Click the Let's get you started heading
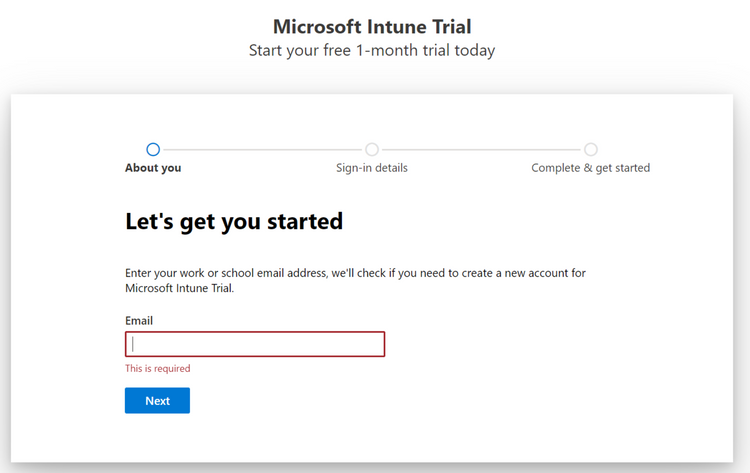This screenshot has width=750, height=473. pos(234,221)
